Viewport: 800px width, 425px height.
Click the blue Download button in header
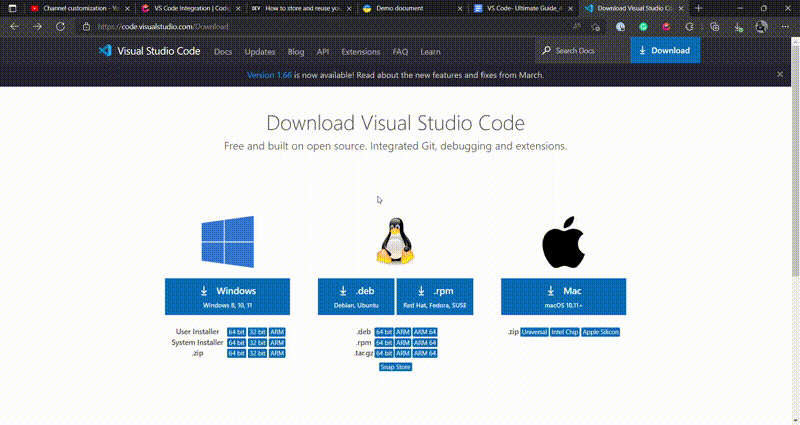665,51
